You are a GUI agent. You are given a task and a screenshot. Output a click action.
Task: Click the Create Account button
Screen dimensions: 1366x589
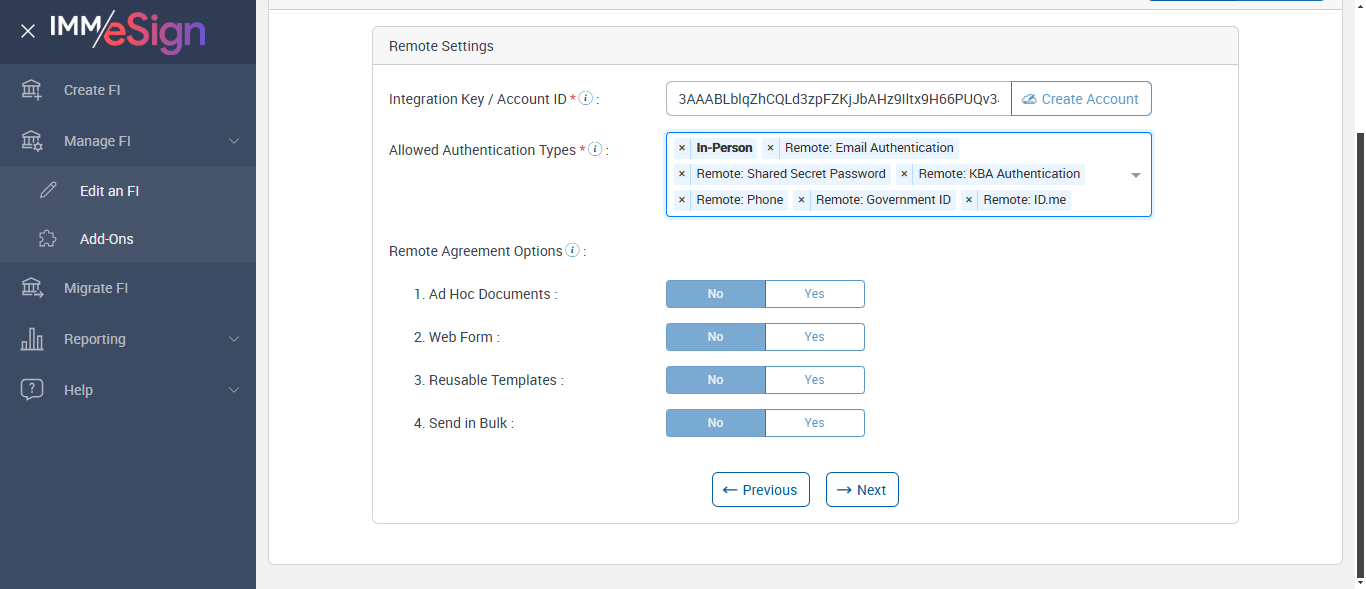click(1081, 99)
